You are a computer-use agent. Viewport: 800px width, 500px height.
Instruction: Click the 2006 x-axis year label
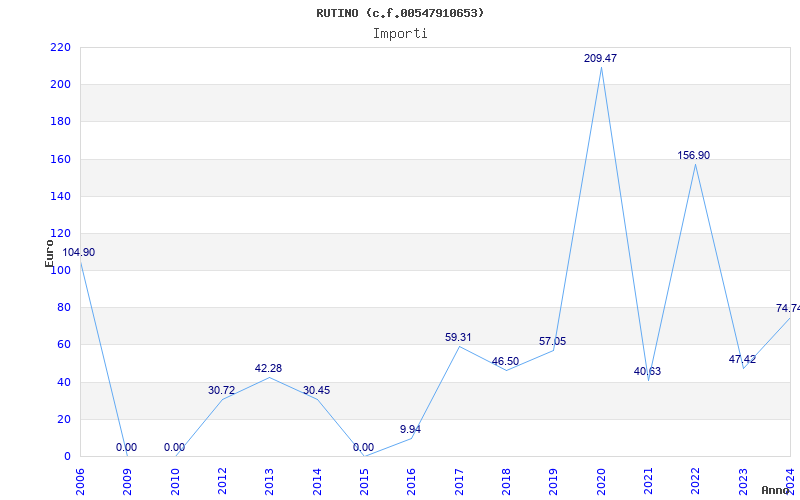[81, 482]
